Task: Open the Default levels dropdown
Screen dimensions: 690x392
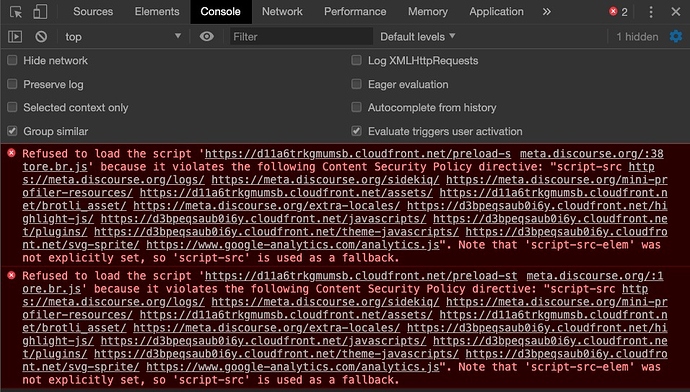Action: [x=417, y=37]
